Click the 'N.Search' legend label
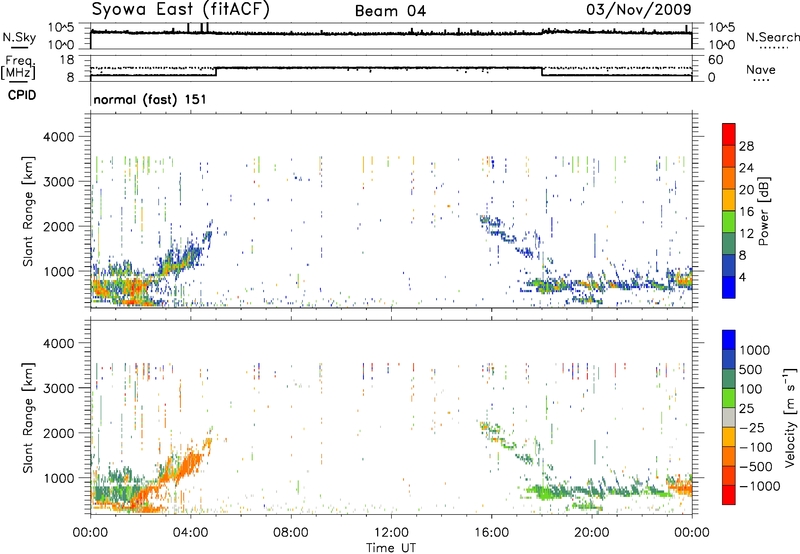This screenshot has width=800, height=554. pos(772,37)
